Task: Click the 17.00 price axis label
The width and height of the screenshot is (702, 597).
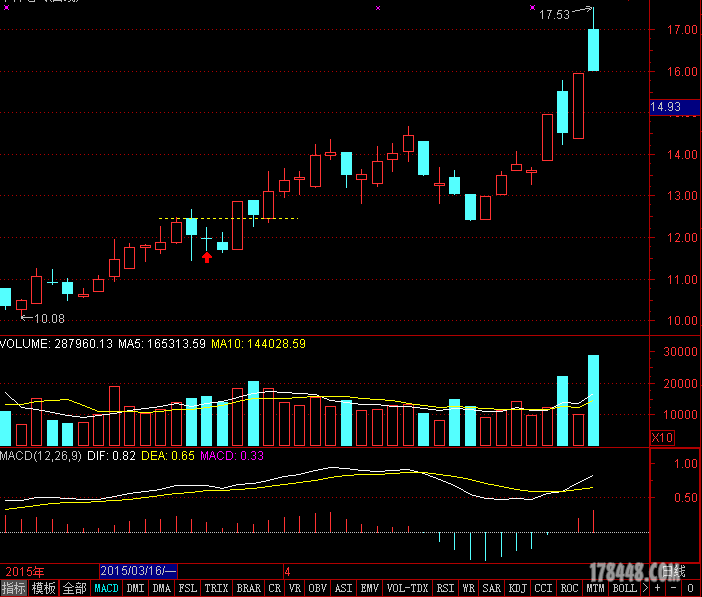Action: point(682,30)
